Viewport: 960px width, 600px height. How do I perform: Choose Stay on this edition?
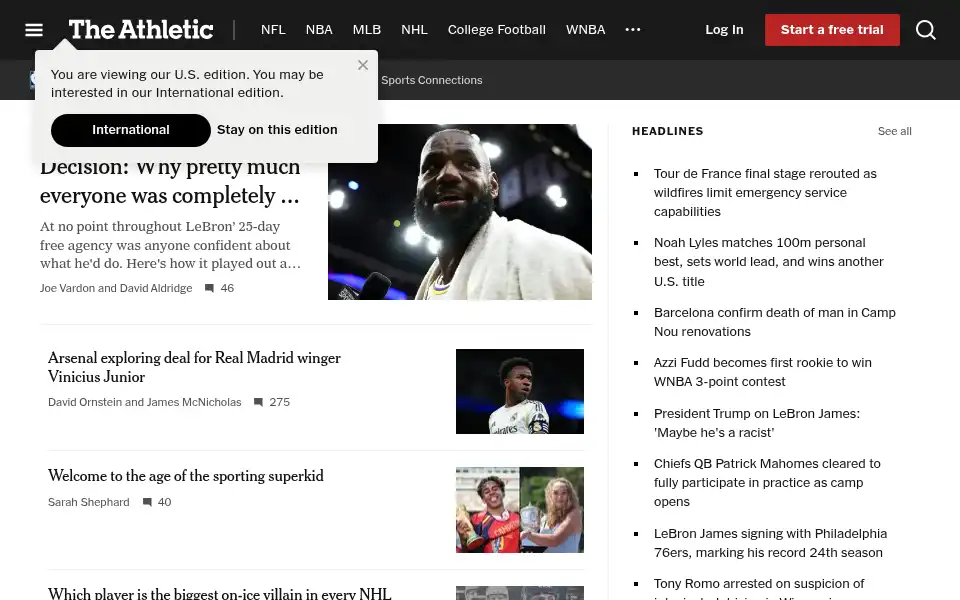click(277, 130)
